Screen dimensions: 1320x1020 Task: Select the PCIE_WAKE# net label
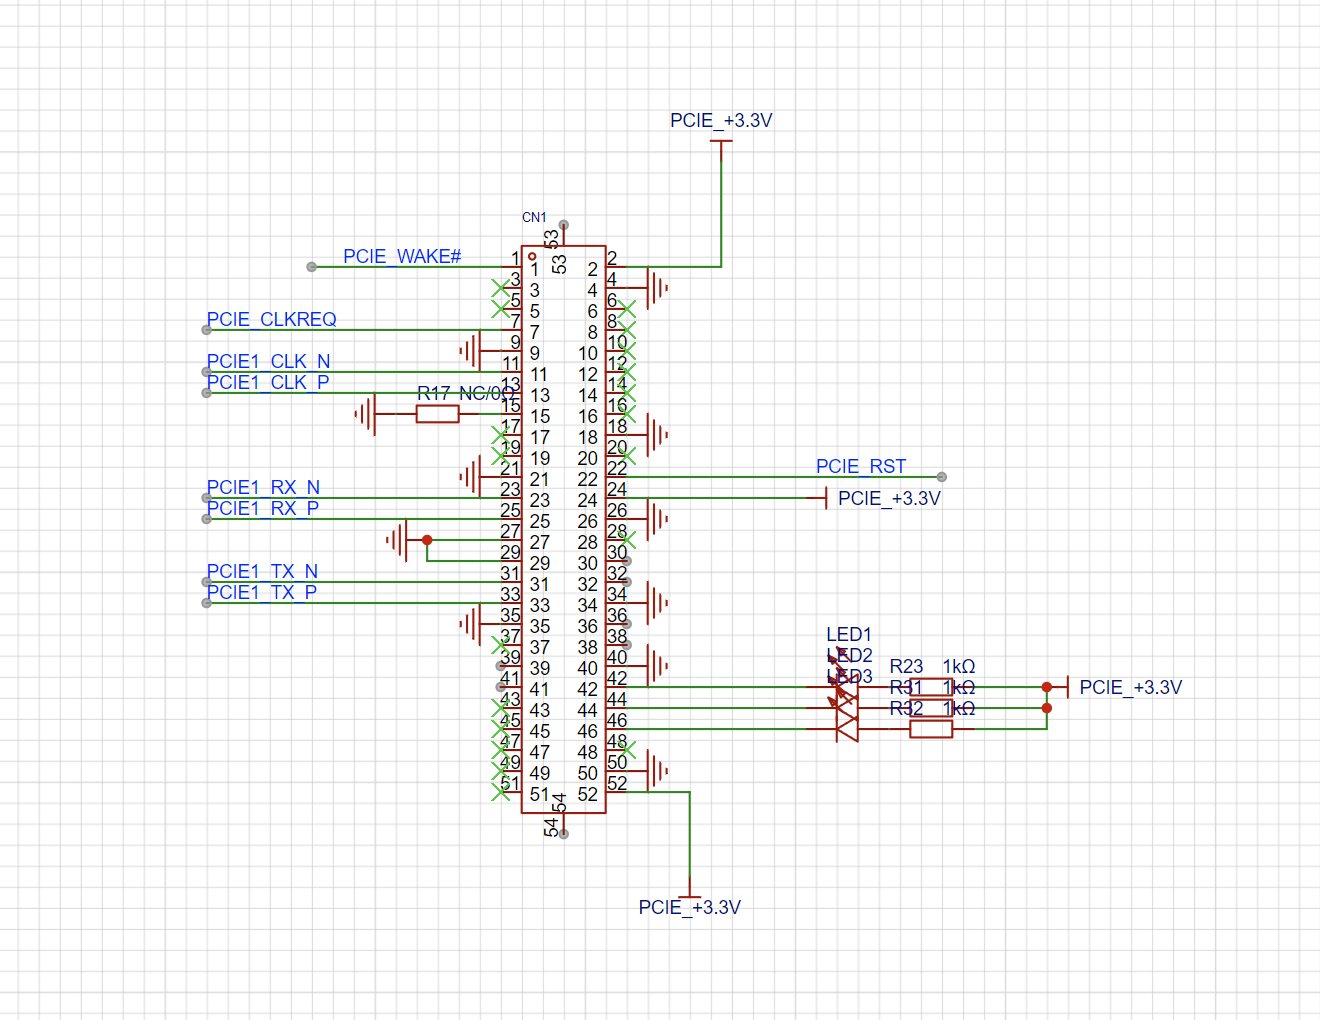(x=402, y=256)
